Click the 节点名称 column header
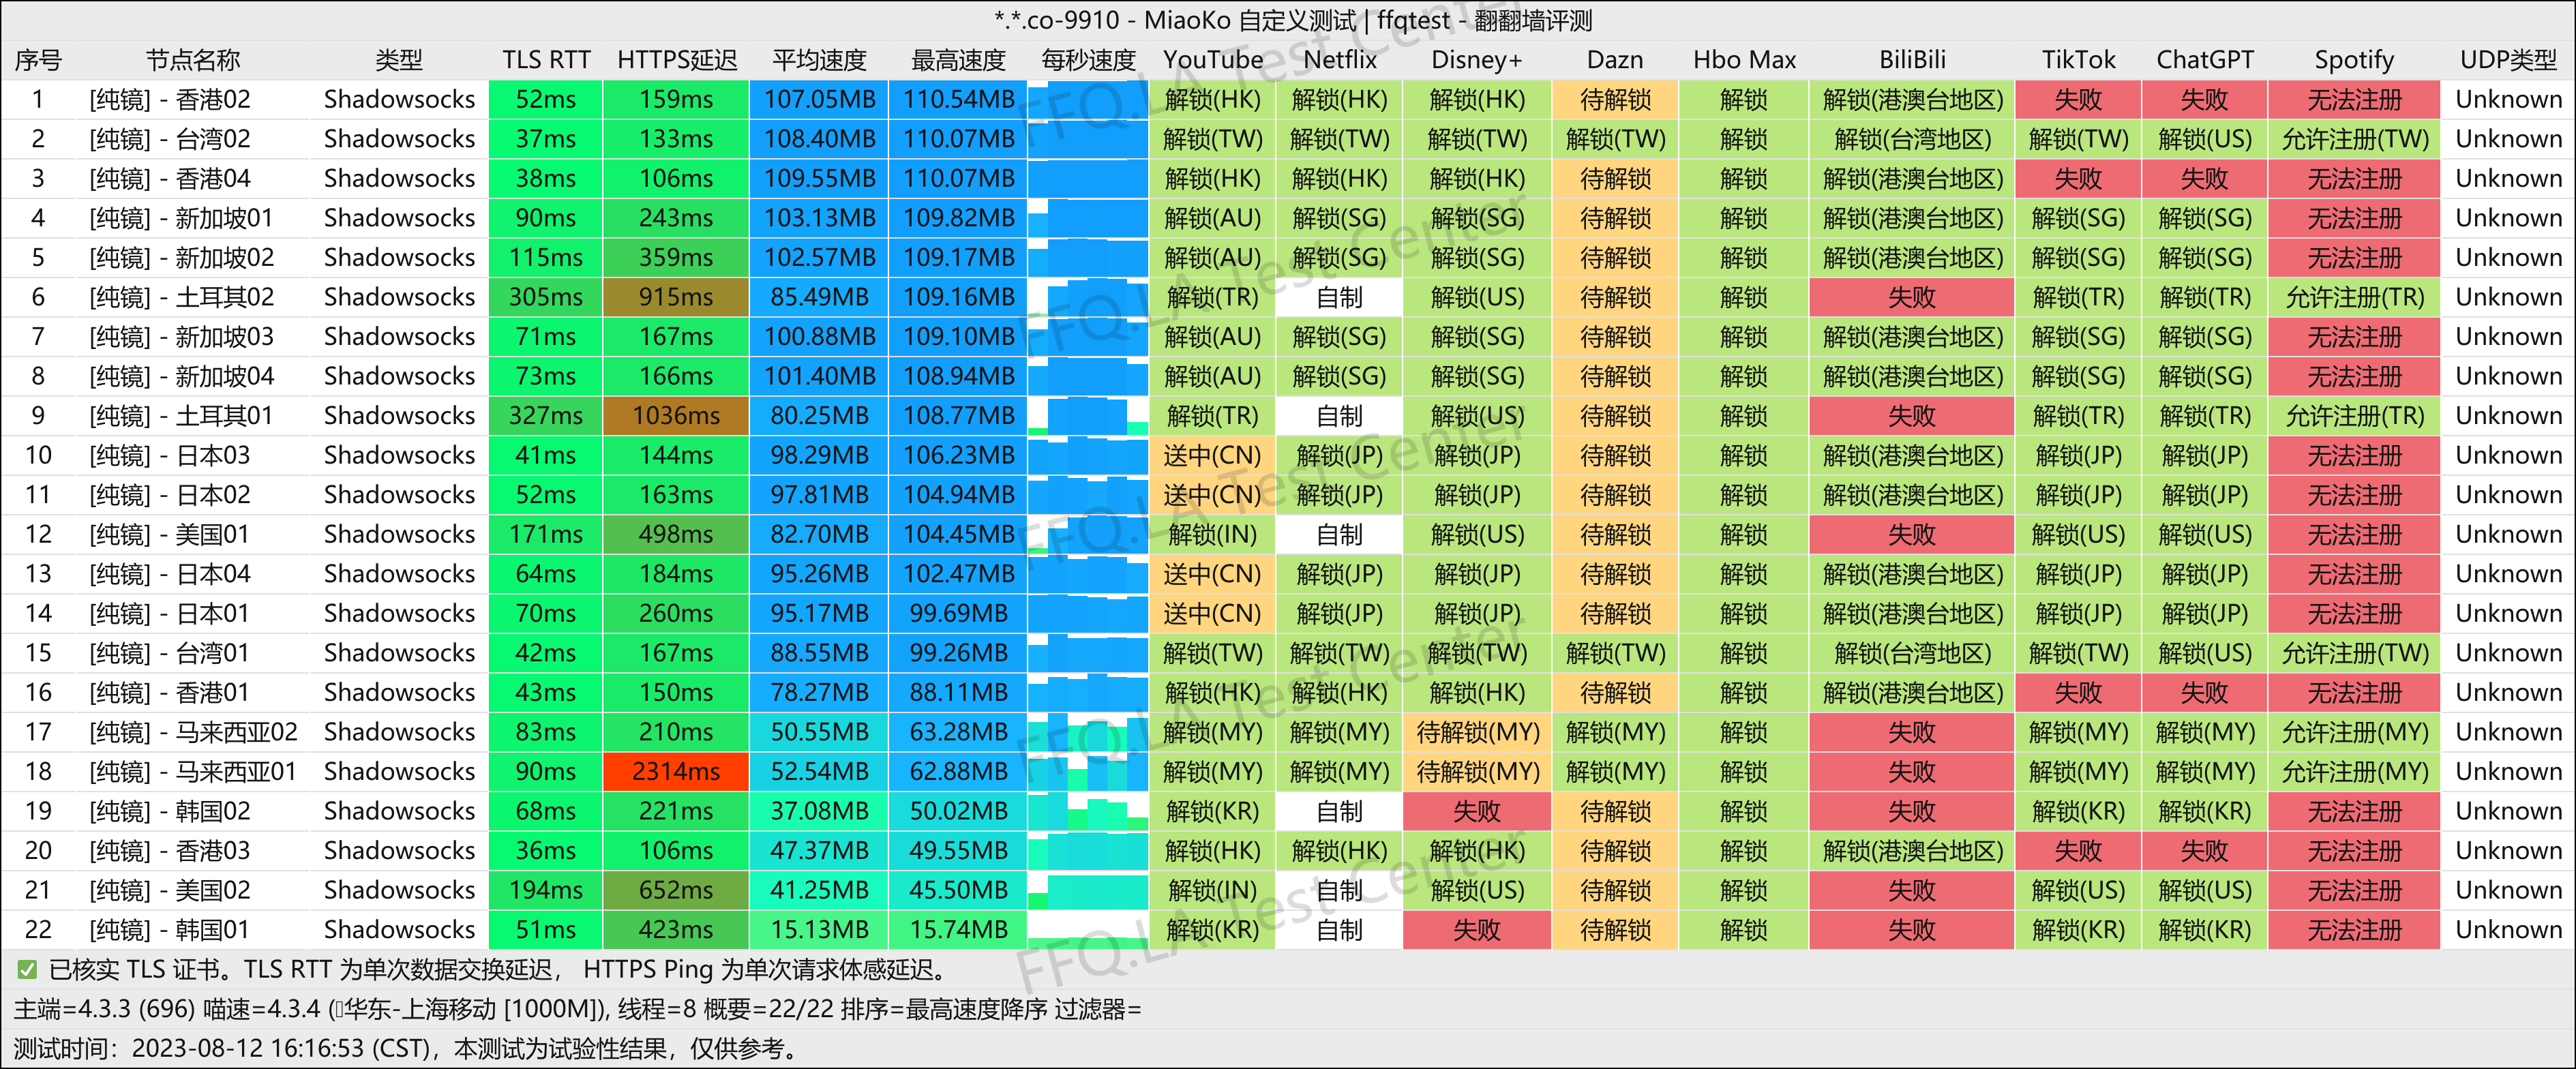This screenshot has height=1069, width=2576. (x=193, y=60)
